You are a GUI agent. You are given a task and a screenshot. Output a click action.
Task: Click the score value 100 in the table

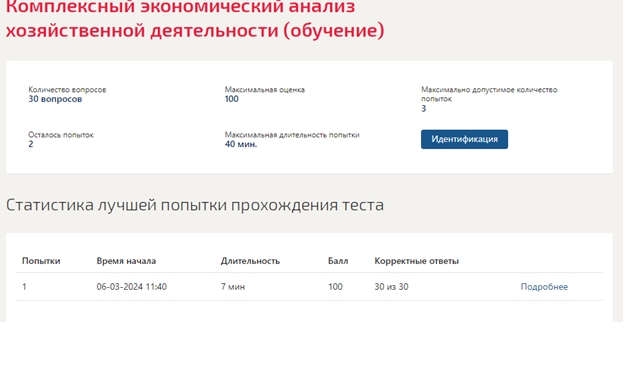(x=335, y=287)
